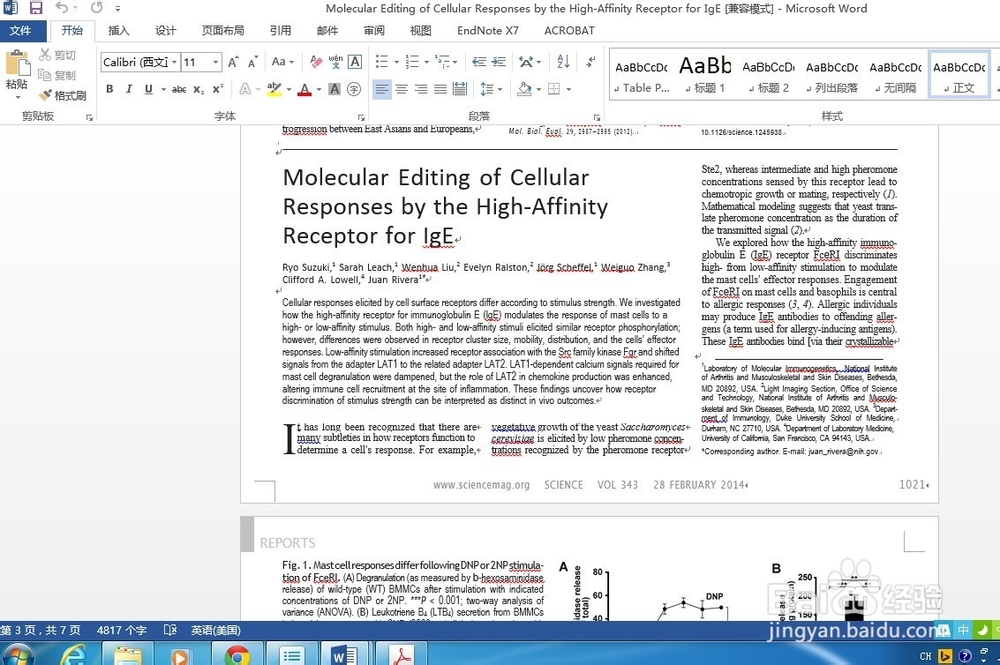The width and height of the screenshot is (1000, 665).
Task: Click the Character Shading icon
Action: tap(334, 89)
